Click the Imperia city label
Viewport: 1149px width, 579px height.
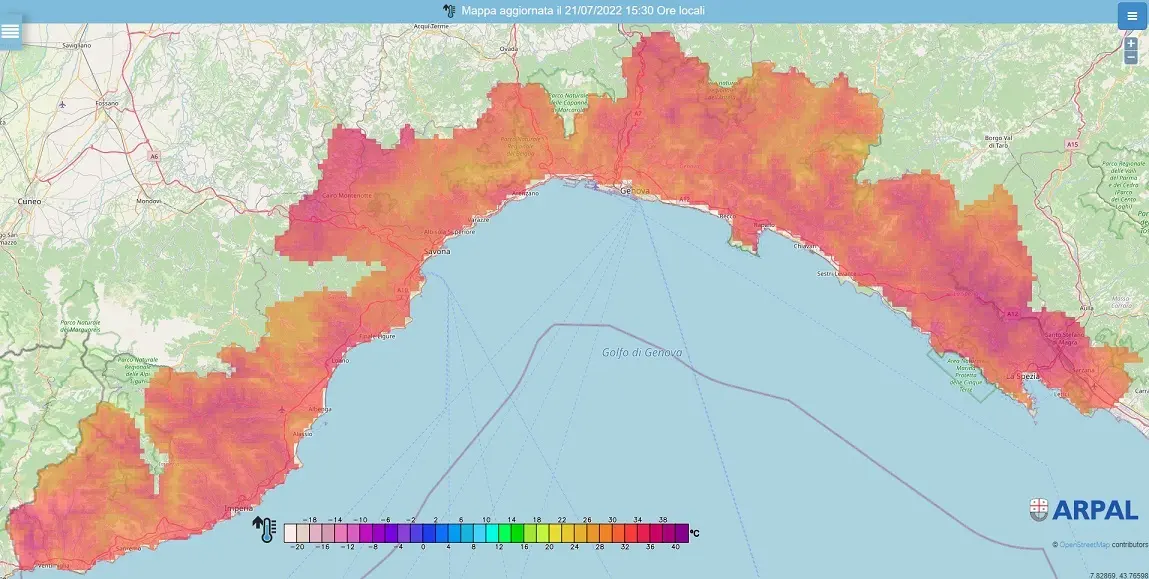tap(239, 508)
